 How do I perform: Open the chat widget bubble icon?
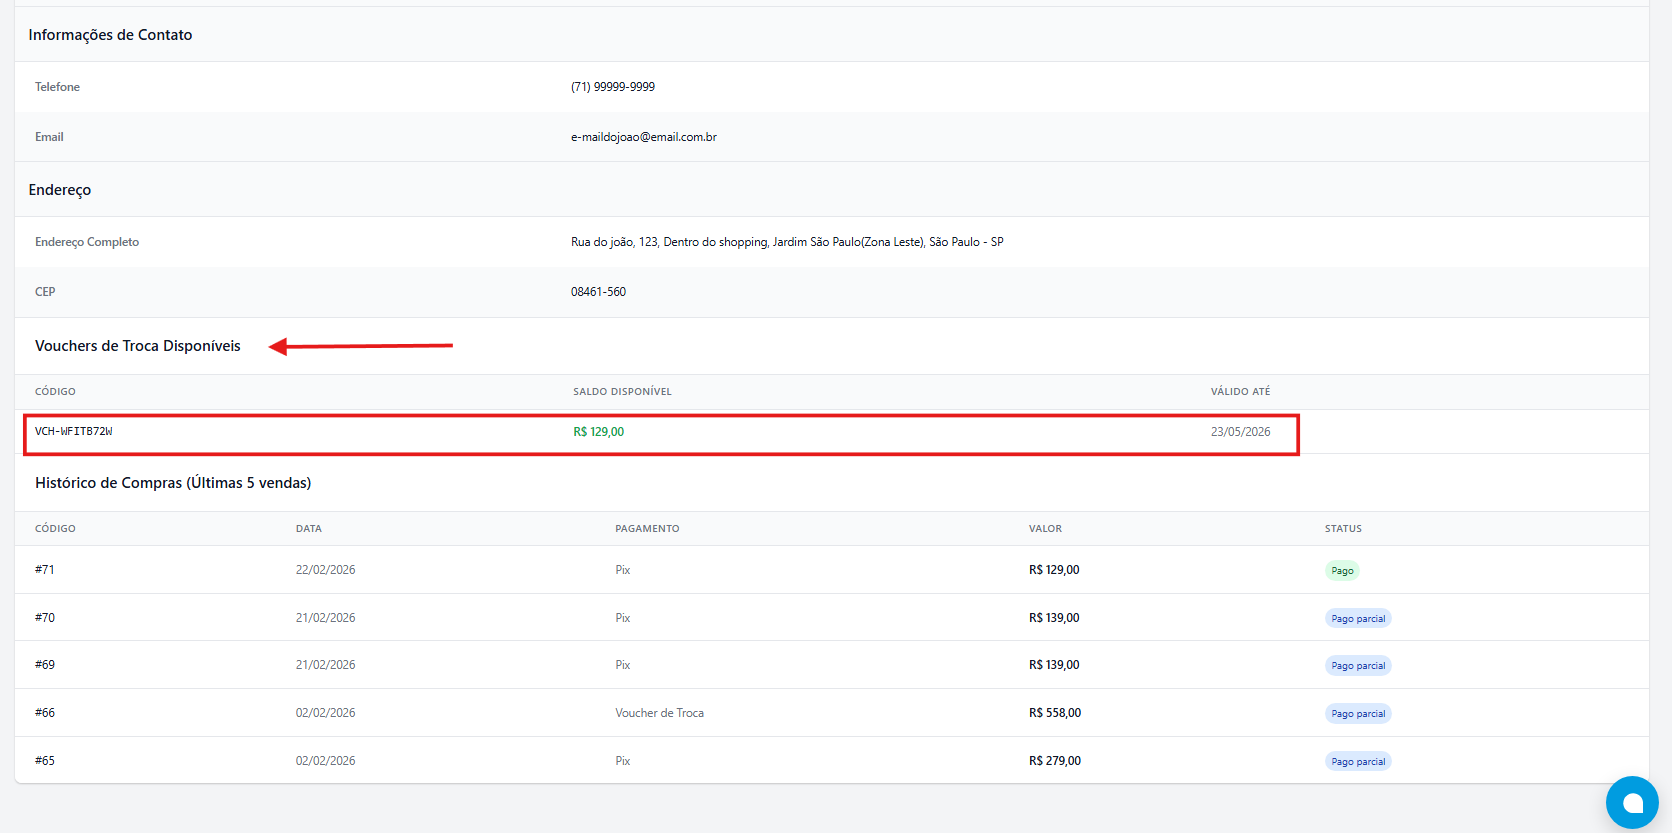pos(1632,802)
